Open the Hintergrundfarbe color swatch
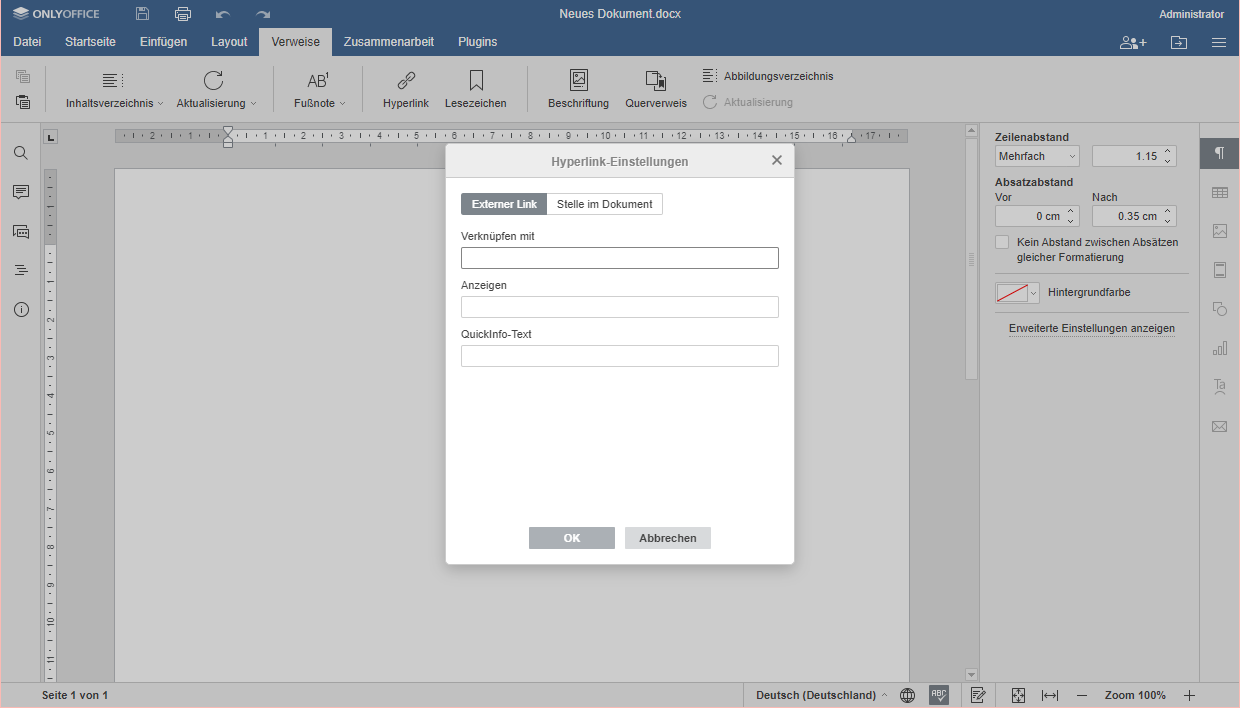Screen dimensions: 1240x708 pyautogui.click(x=1017, y=292)
